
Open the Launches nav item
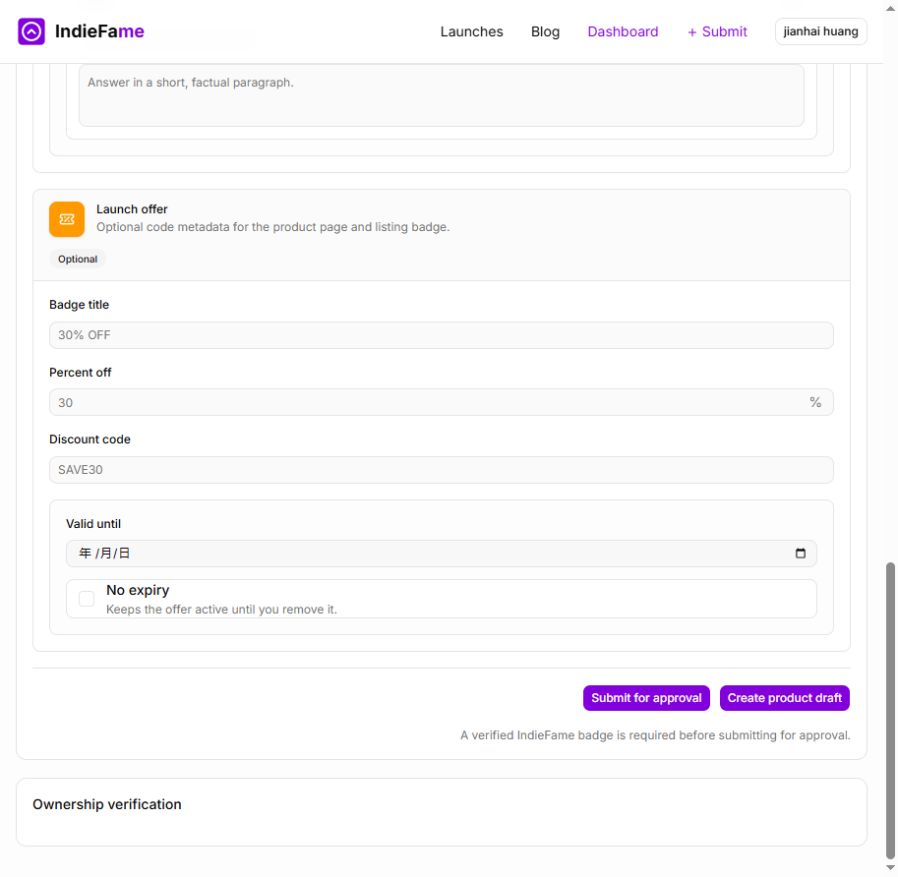[x=471, y=32]
